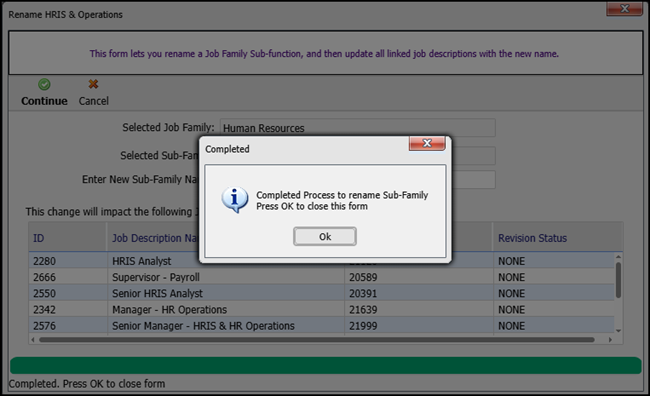Click the Selected Job Family field

click(358, 128)
